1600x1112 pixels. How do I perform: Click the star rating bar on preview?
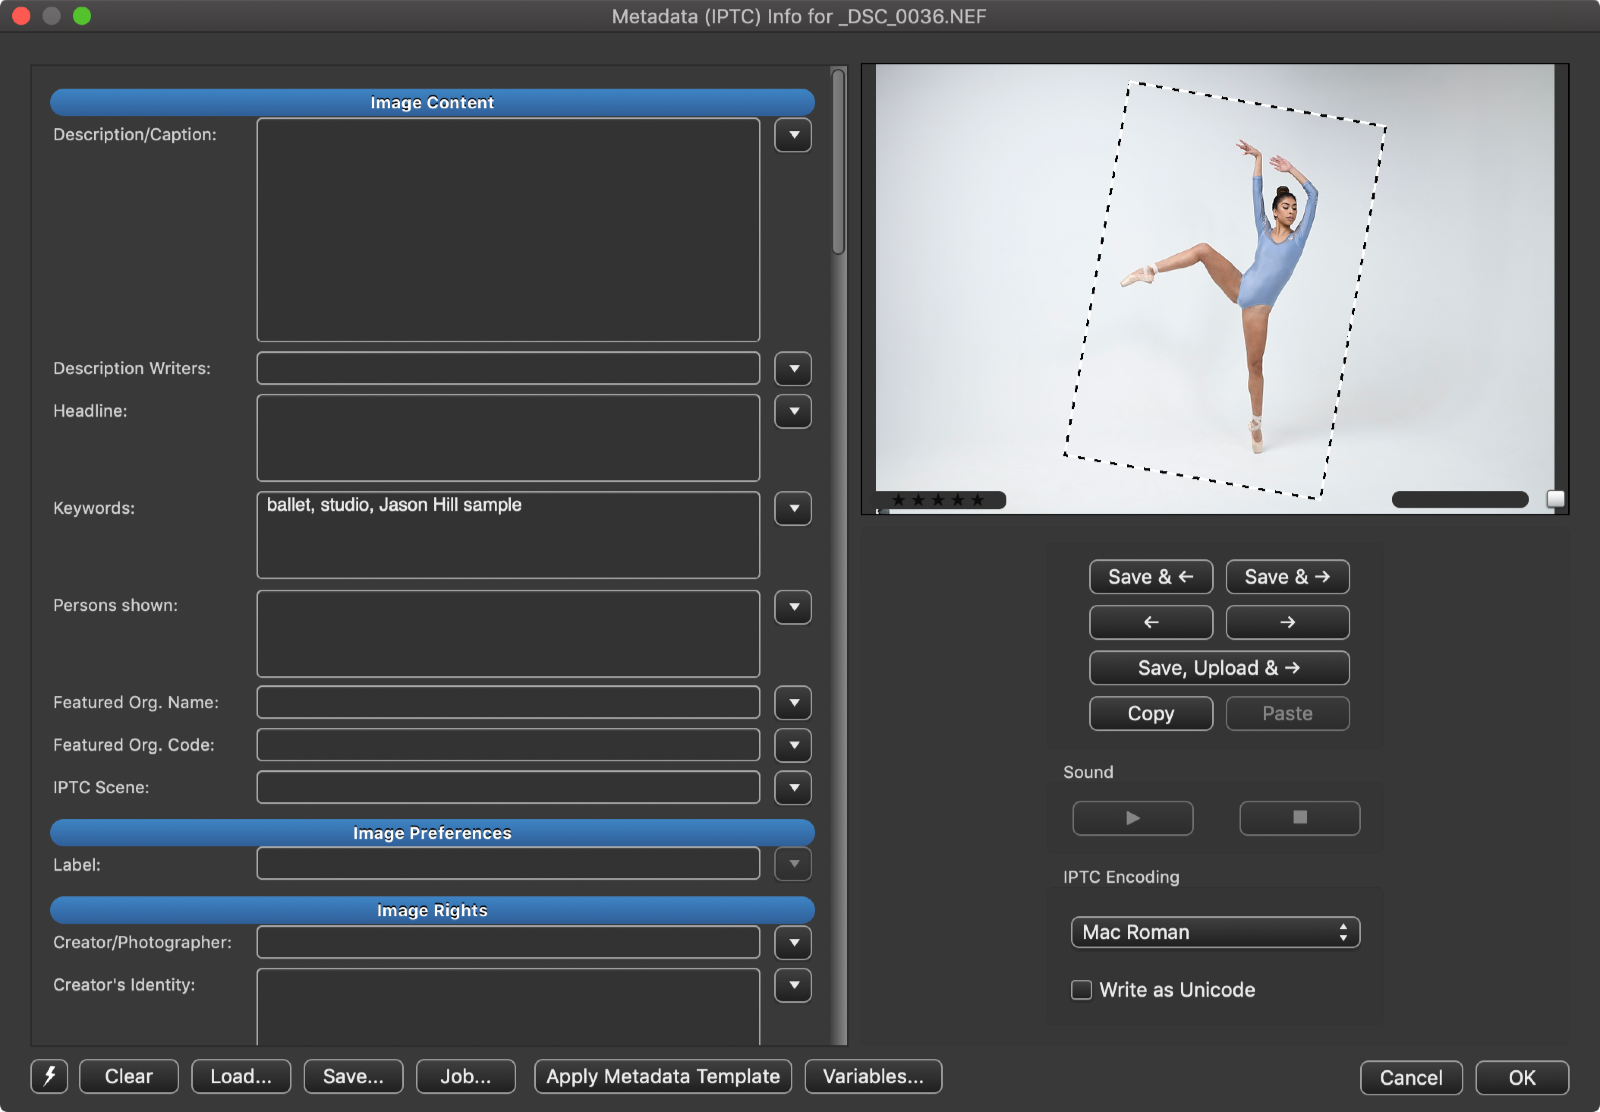(x=941, y=500)
